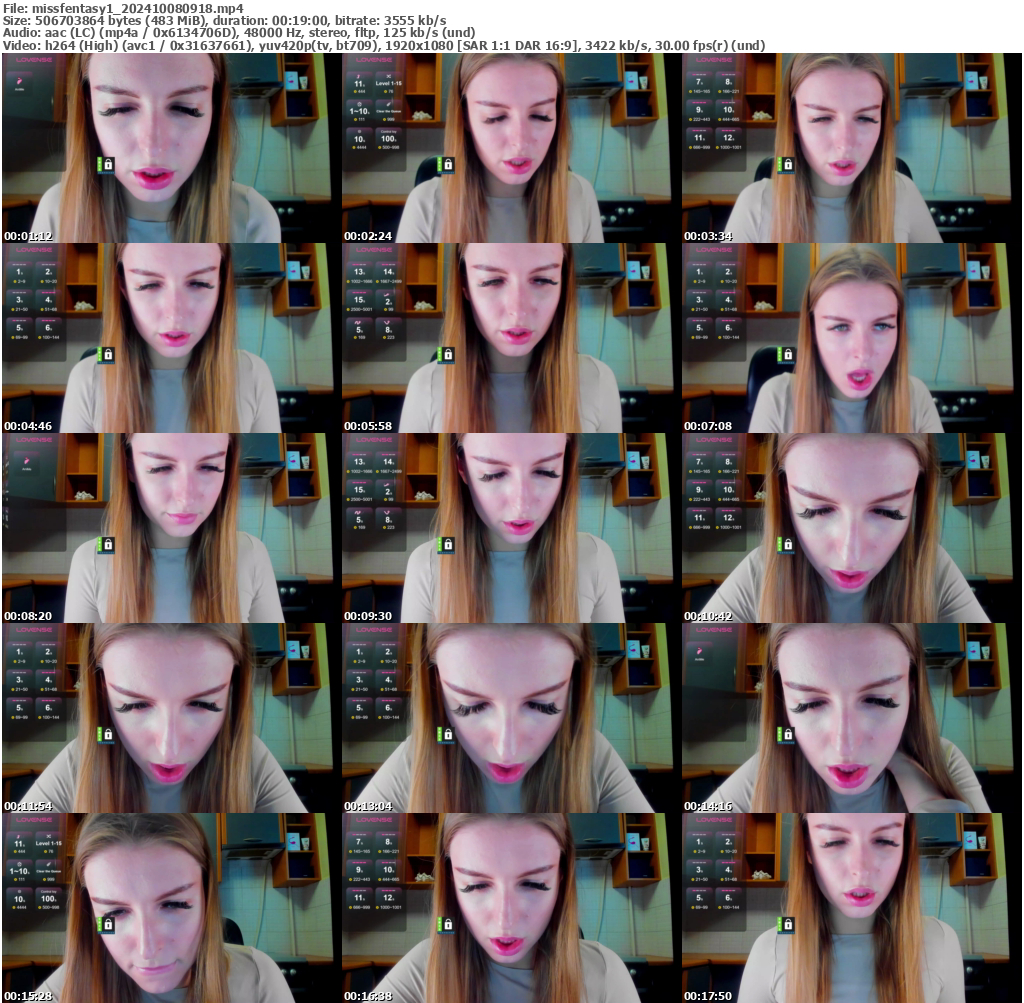Toggle tip option 15 in the menu
This screenshot has width=1024, height=1003.
358,300
